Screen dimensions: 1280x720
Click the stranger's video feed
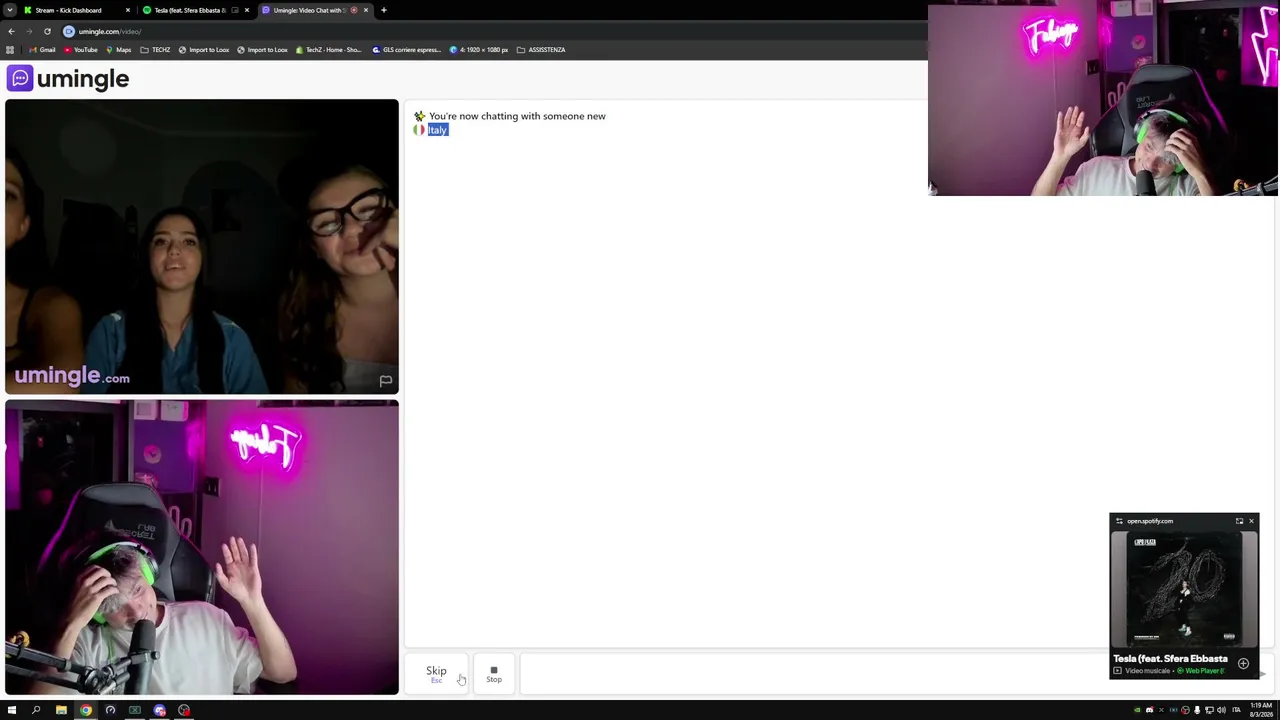(202, 247)
